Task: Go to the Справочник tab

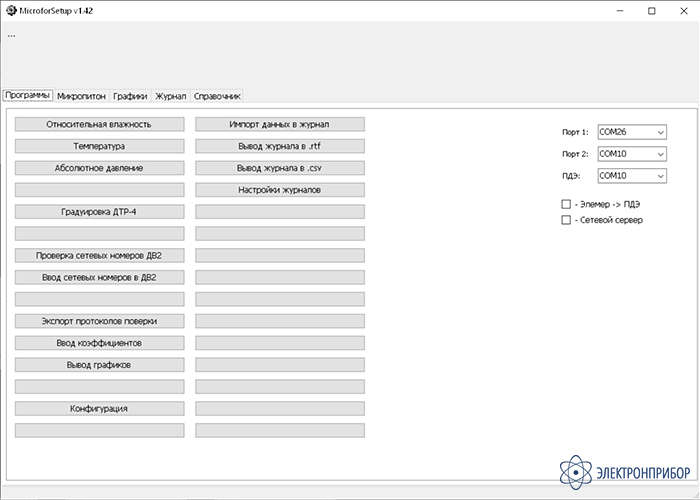Action: pos(216,96)
